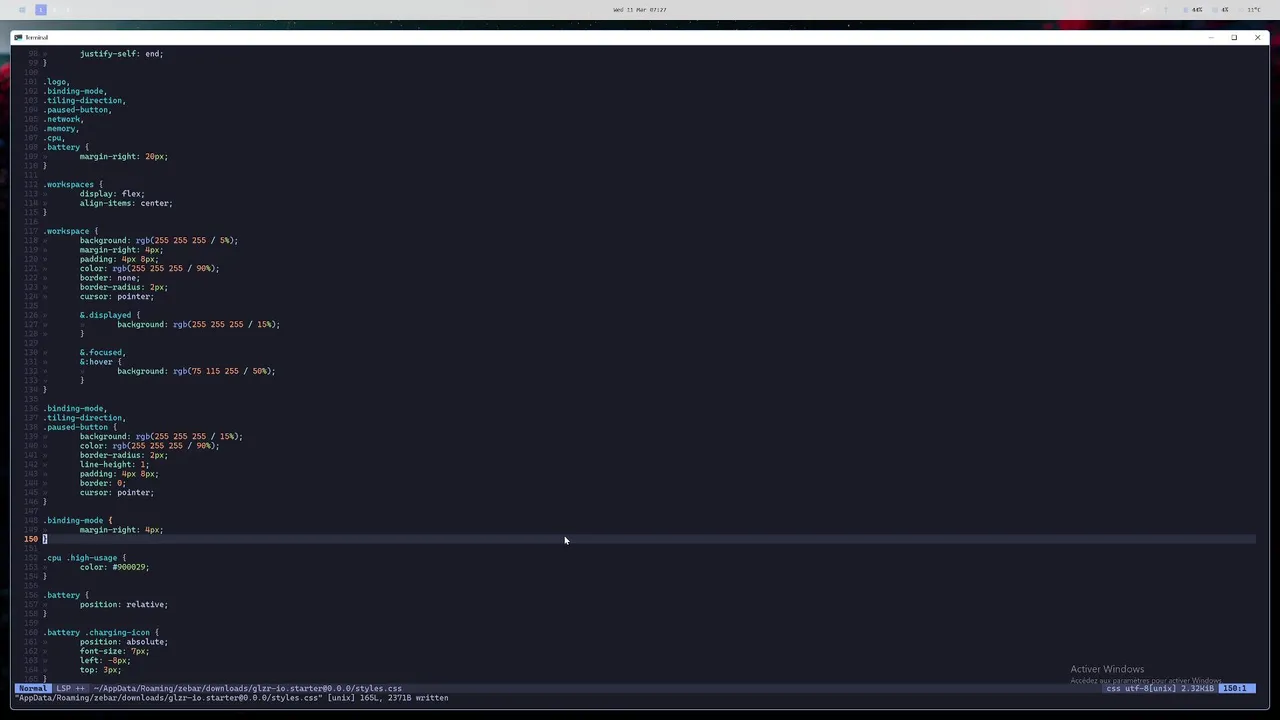Switch to workspace 2 in the top bar
This screenshot has width=1280, height=720.
click(x=55, y=10)
